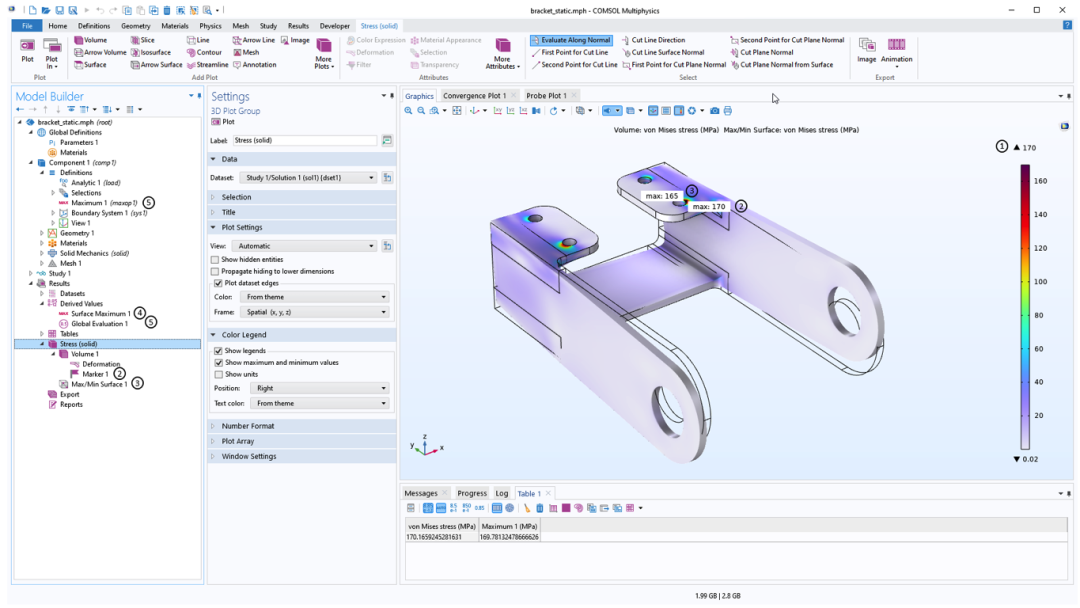Add a Slice plot
Image resolution: width=1080 pixels, height=608 pixels.
[x=143, y=40]
